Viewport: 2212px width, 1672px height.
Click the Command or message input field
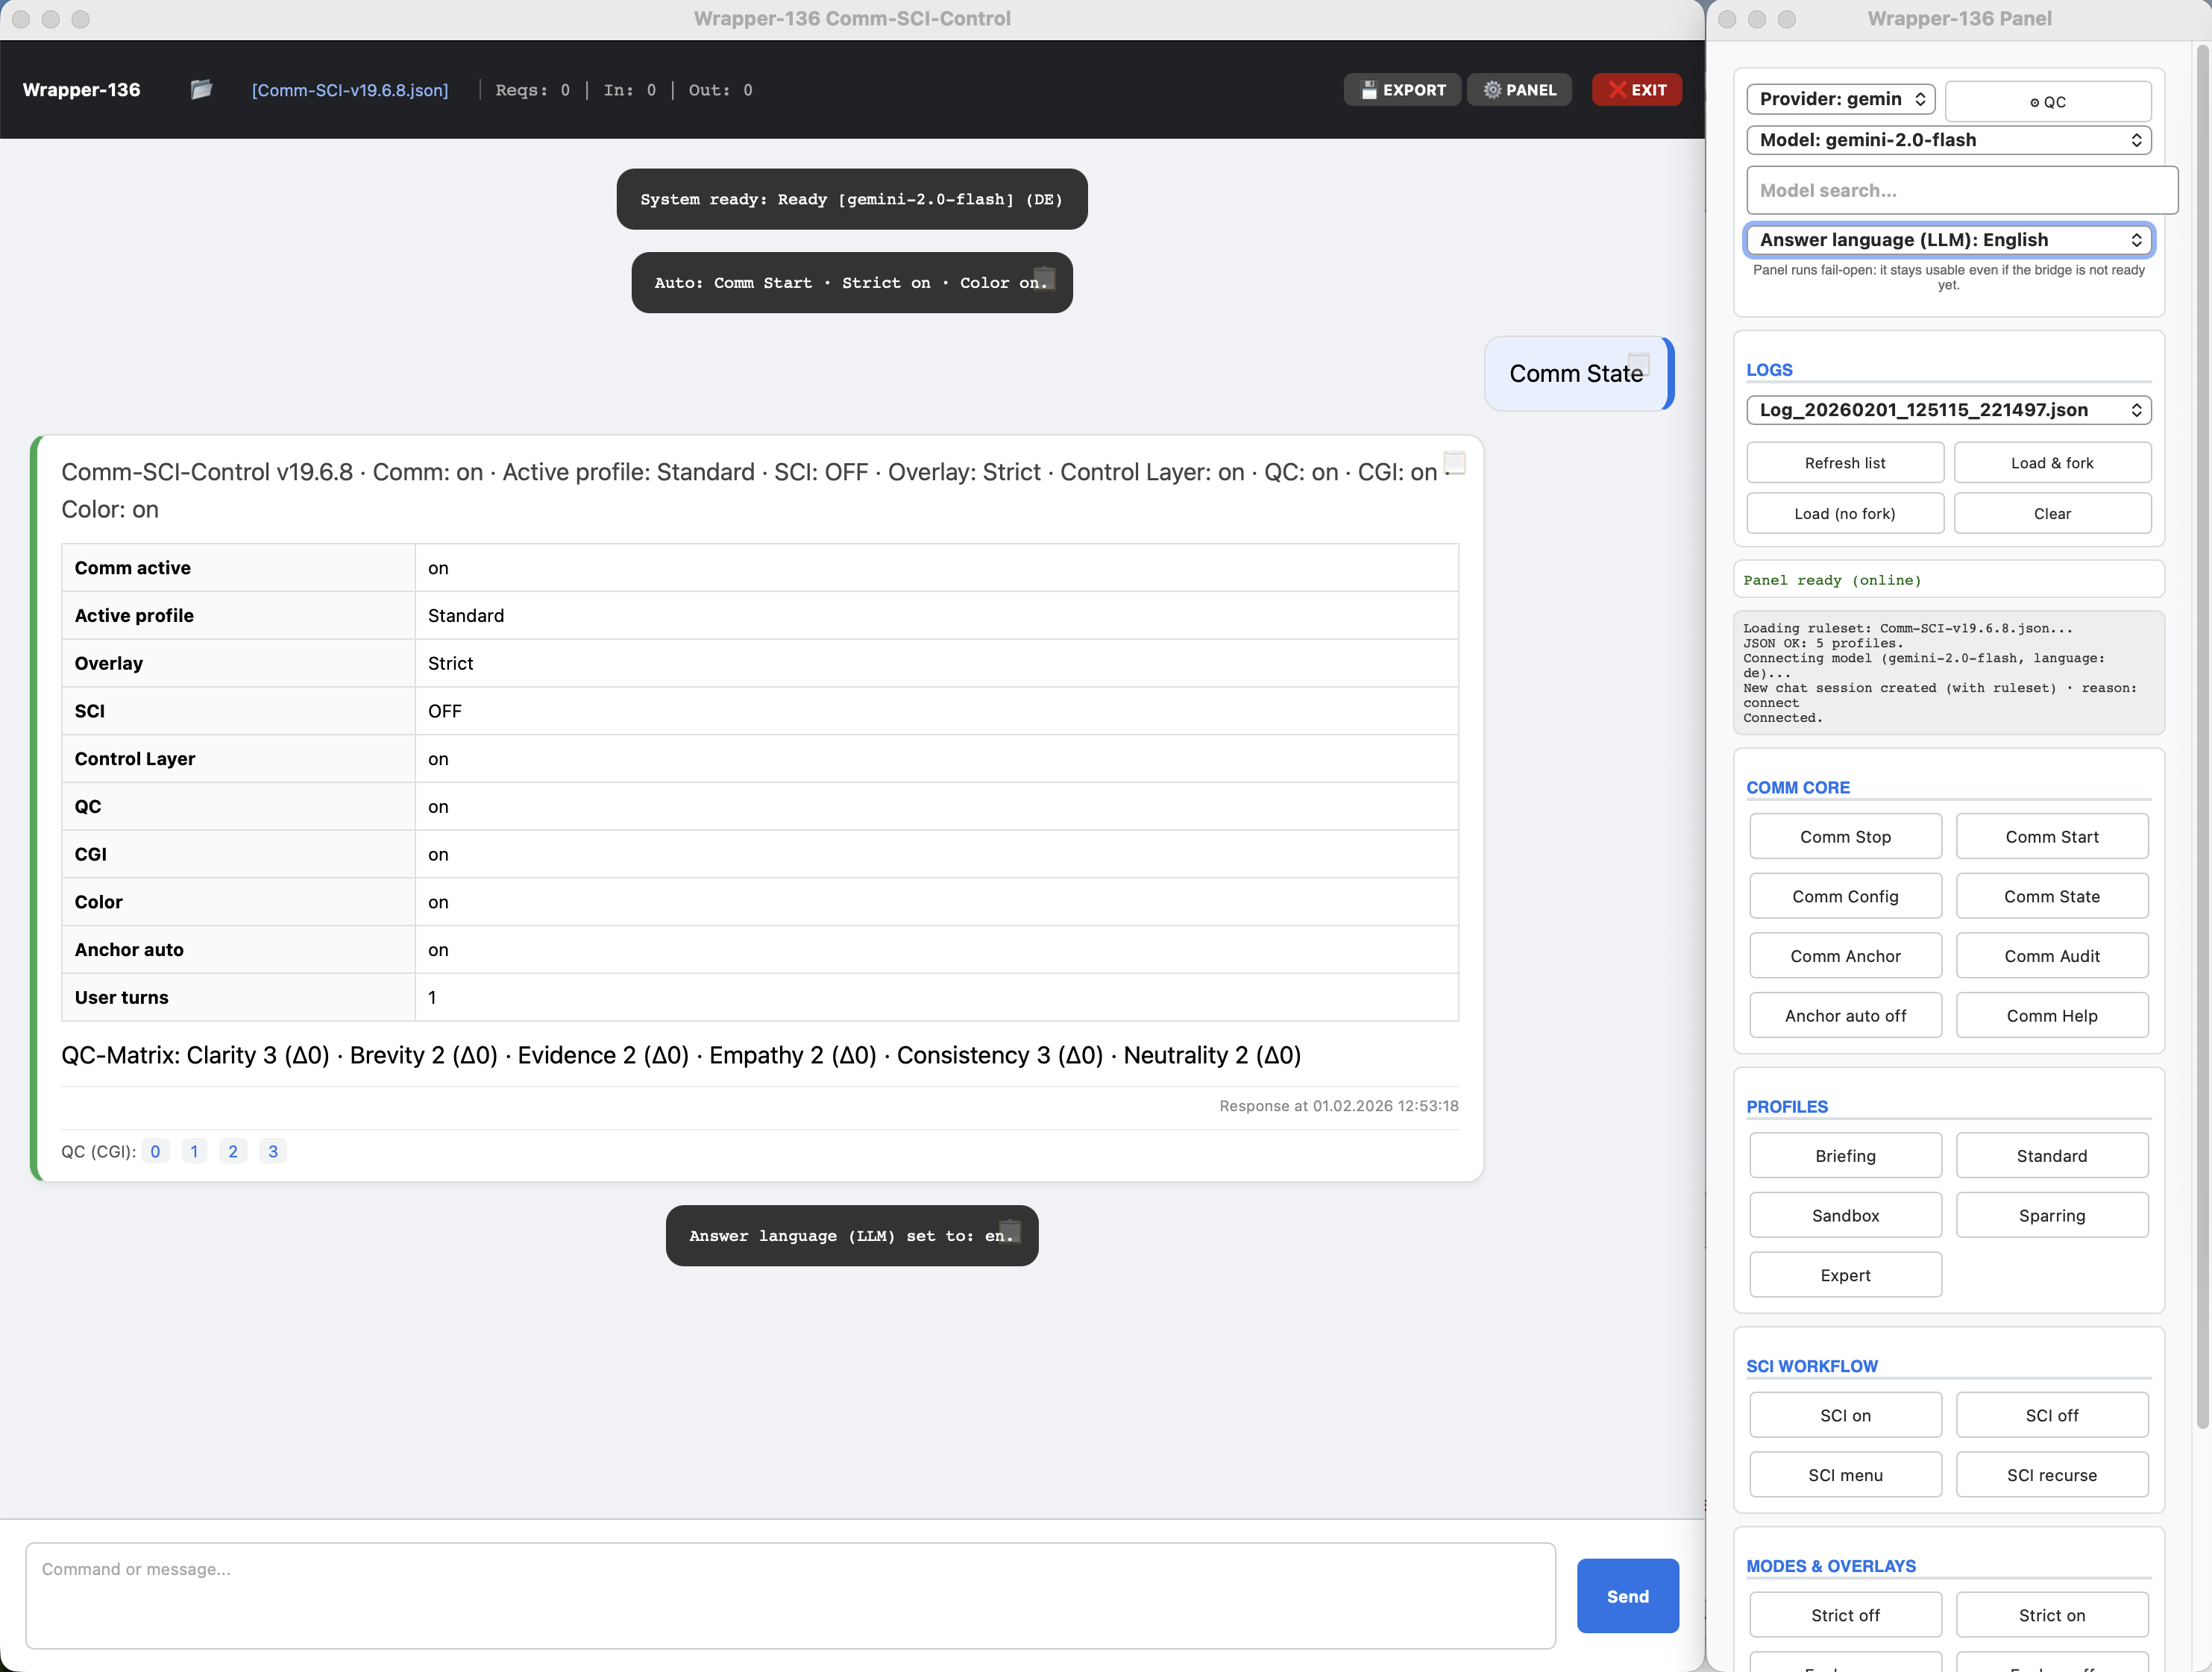(790, 1596)
